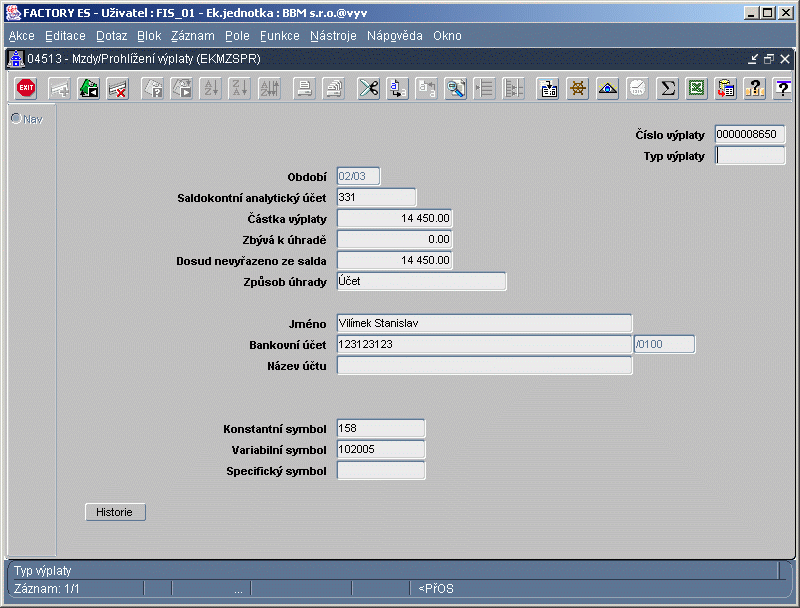Viewport: 800px width, 608px height.
Task: Click the empty Specifický symbol field
Action: [381, 470]
